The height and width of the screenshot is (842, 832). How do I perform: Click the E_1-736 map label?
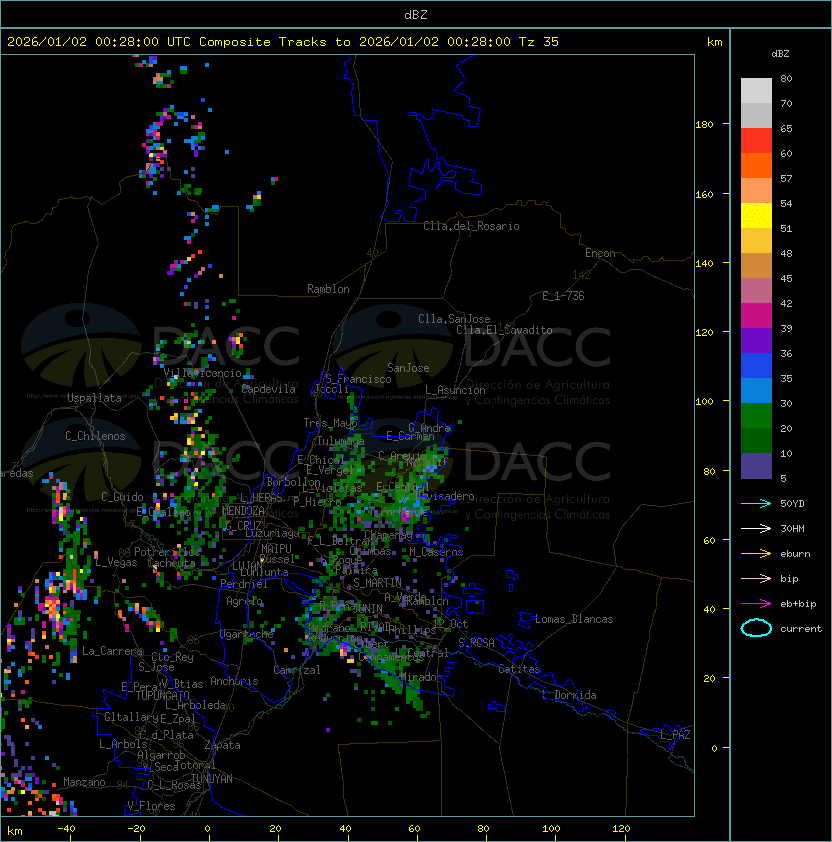pos(563,296)
